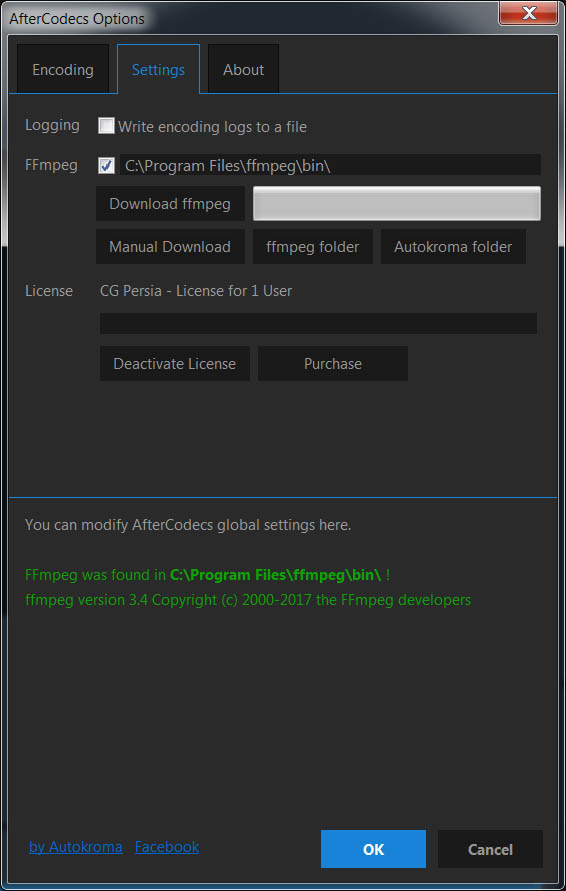Untick the FFmpeg custom path checkbox

point(106,165)
